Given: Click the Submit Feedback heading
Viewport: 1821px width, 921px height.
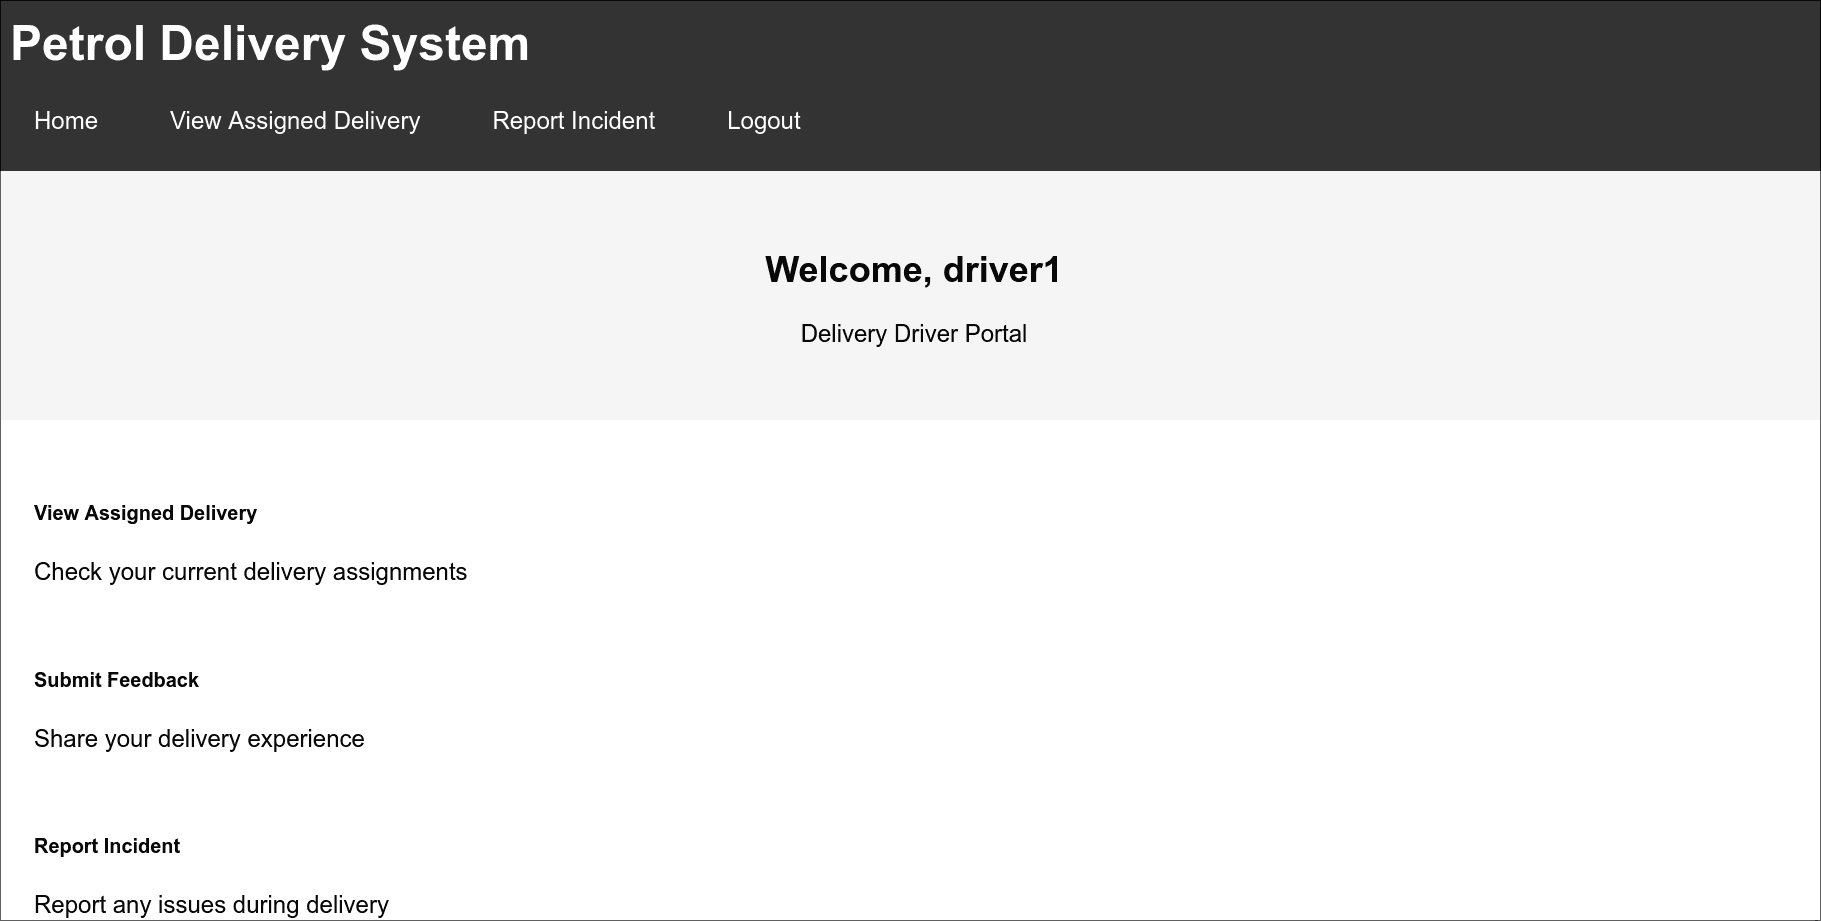Looking at the screenshot, I should pyautogui.click(x=116, y=680).
